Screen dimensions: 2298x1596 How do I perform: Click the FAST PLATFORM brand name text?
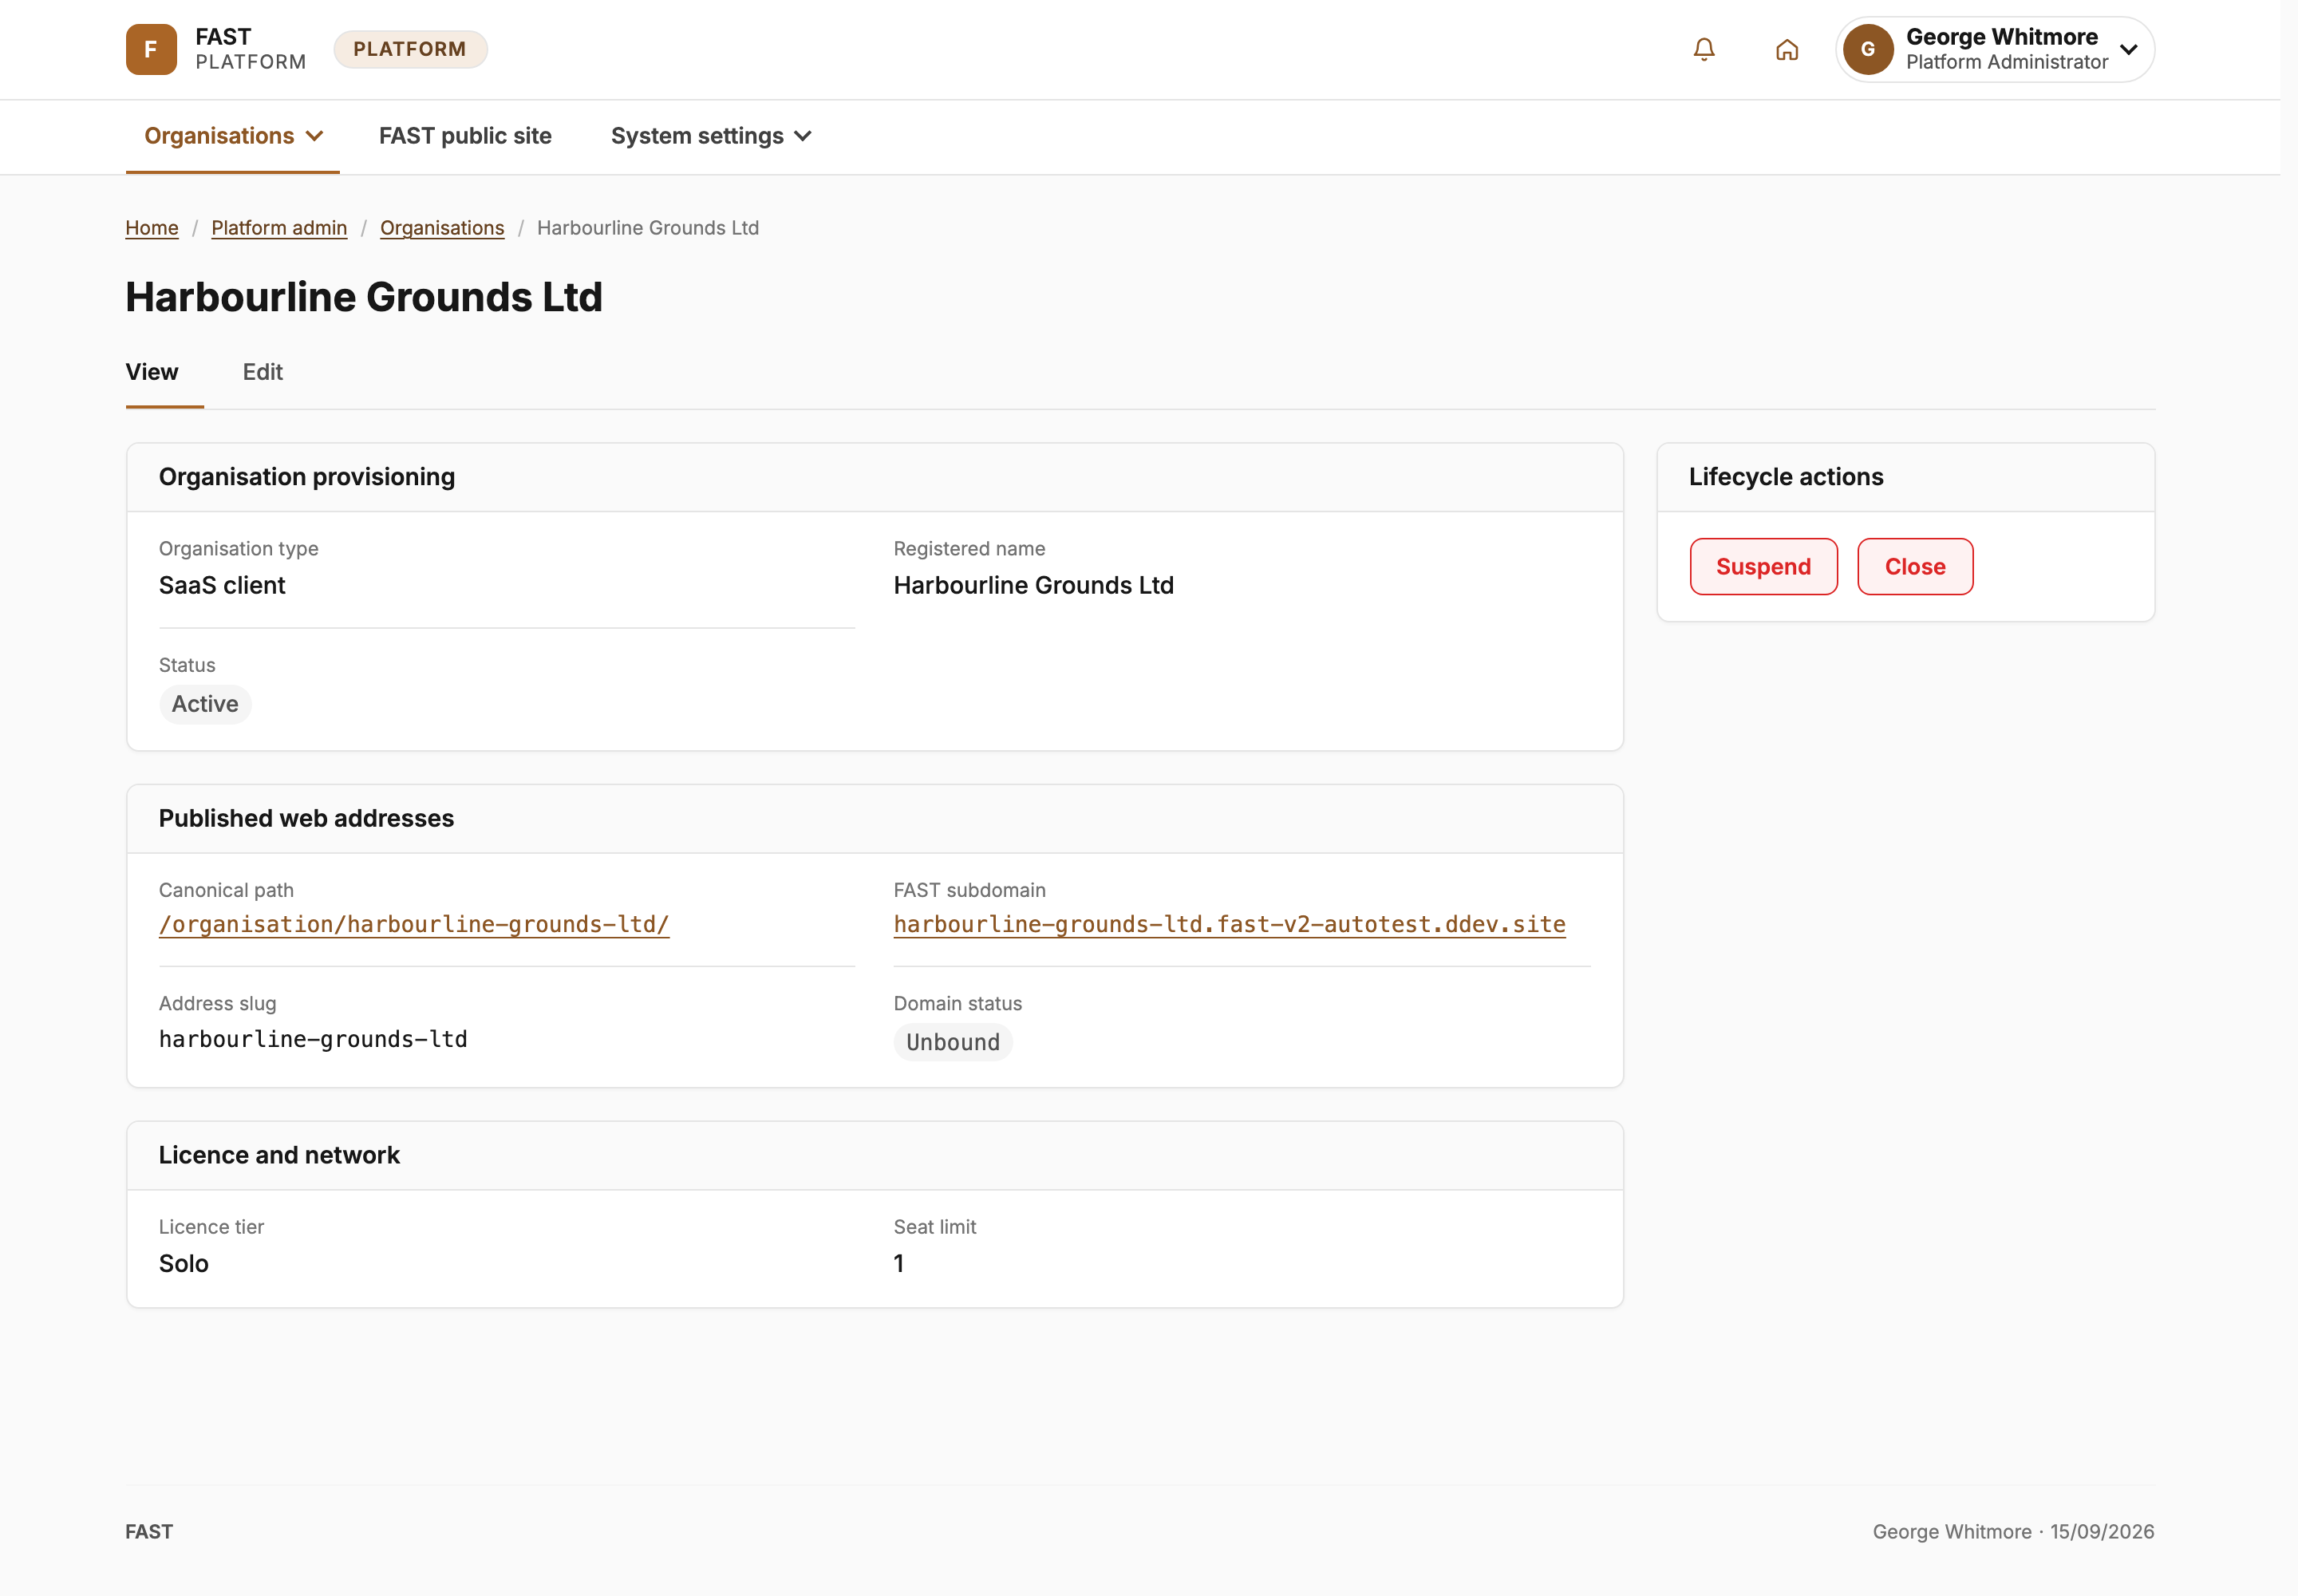tap(251, 49)
